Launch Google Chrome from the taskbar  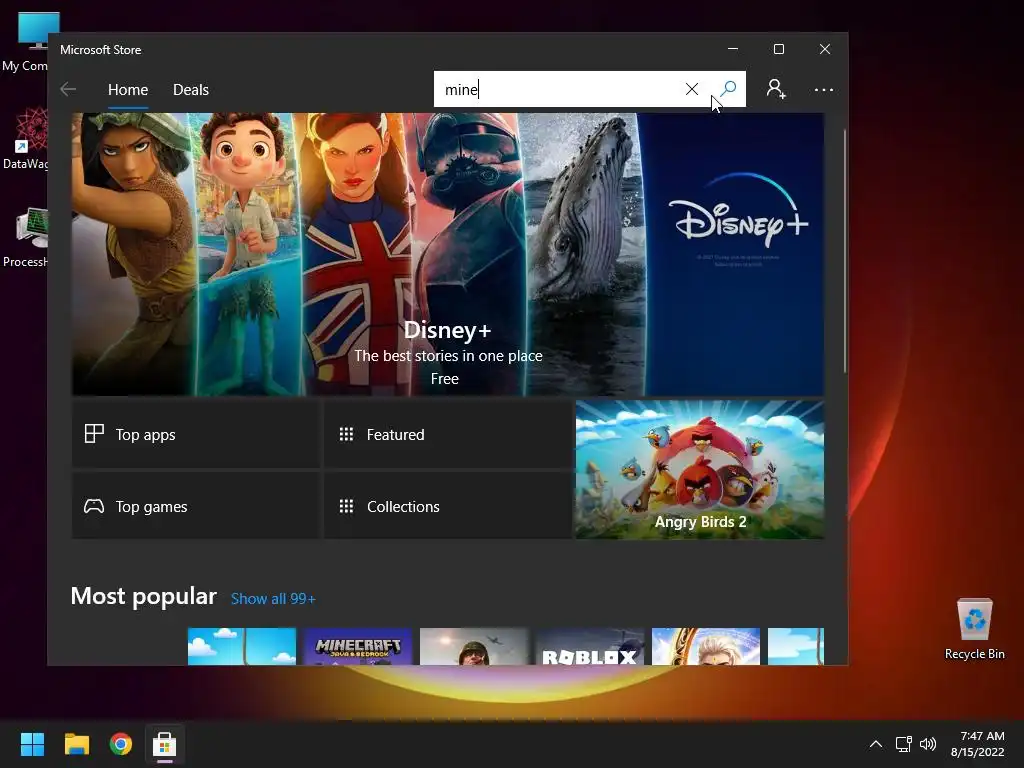[x=121, y=744]
